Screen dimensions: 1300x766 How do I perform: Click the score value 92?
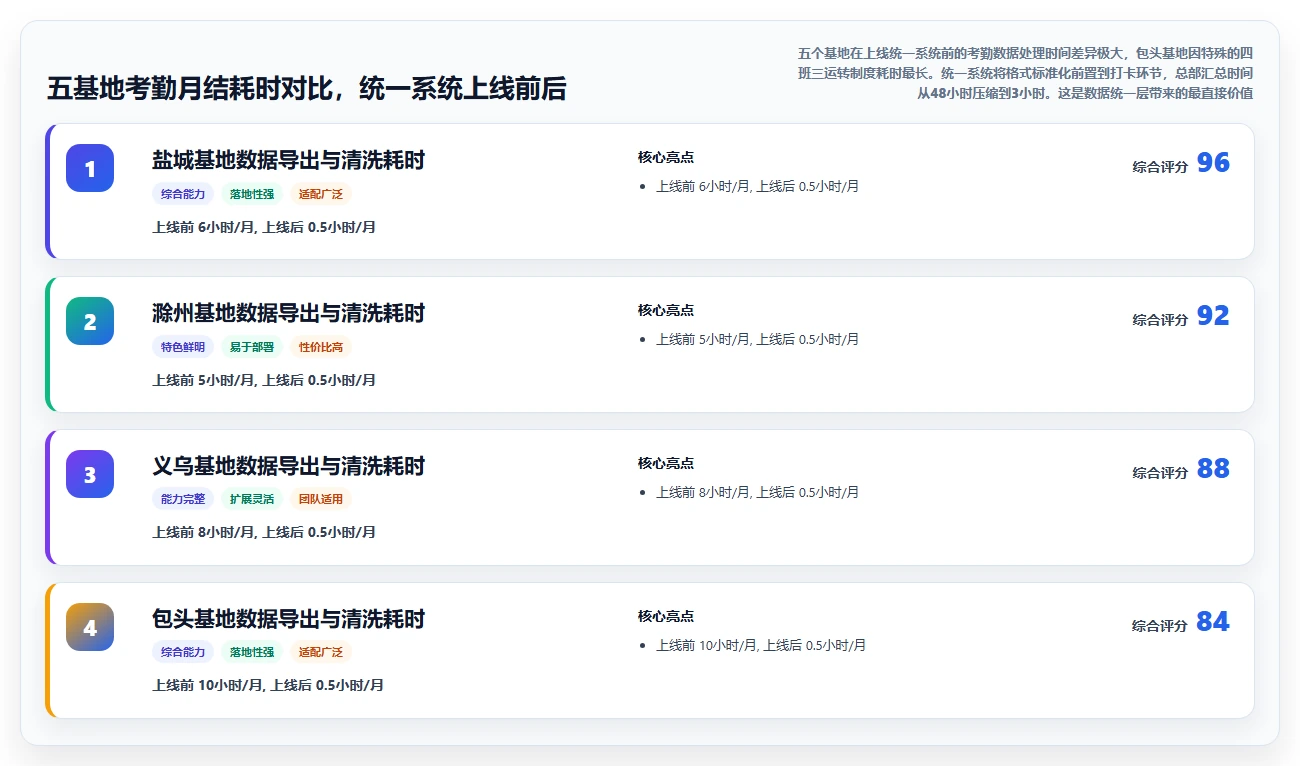[1213, 316]
